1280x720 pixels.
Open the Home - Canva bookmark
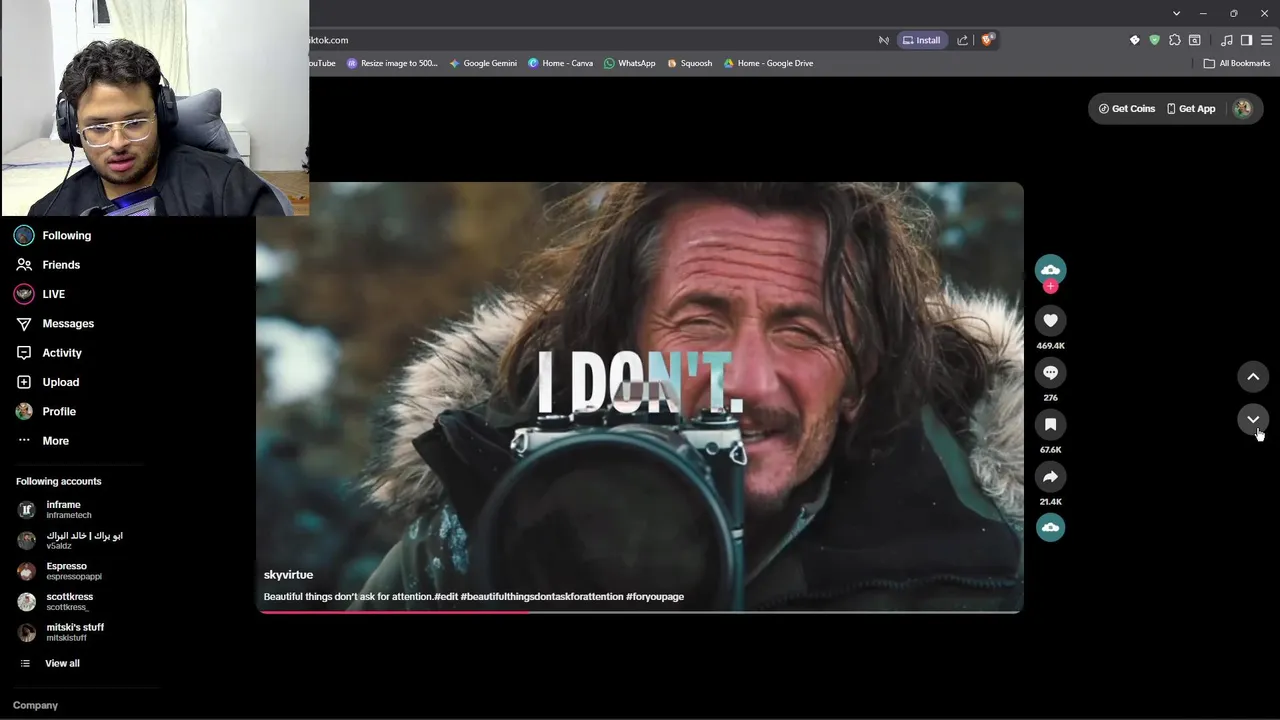tap(560, 63)
